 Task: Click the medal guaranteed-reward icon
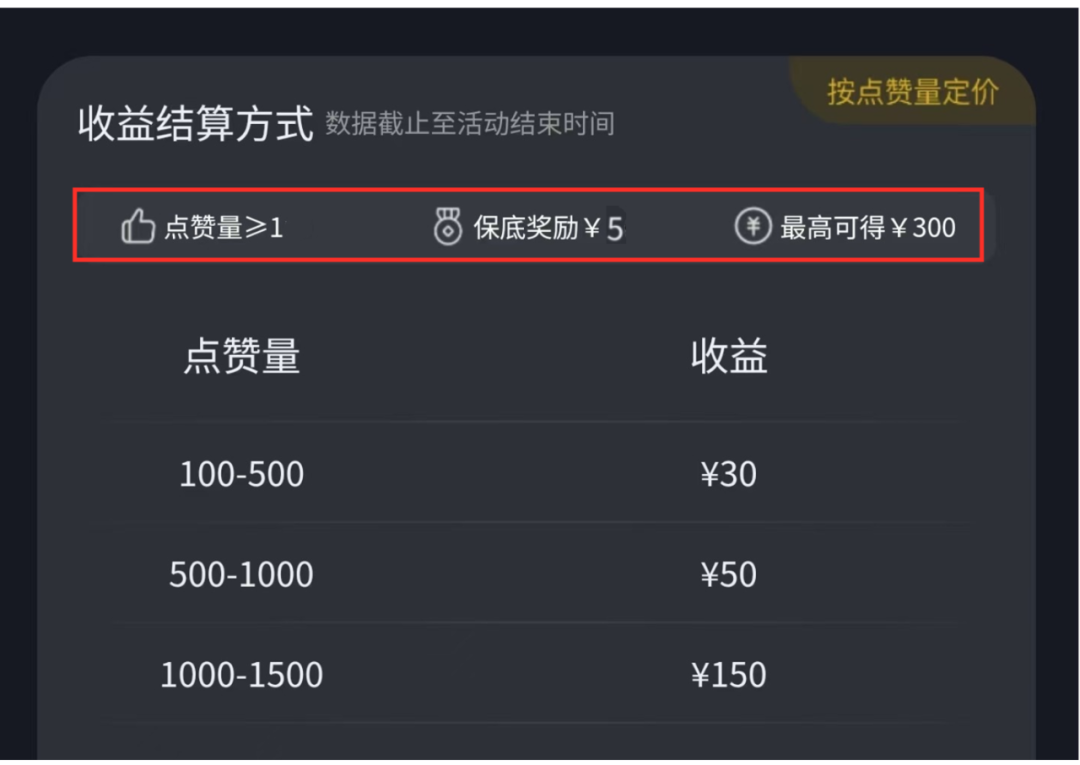tap(447, 227)
